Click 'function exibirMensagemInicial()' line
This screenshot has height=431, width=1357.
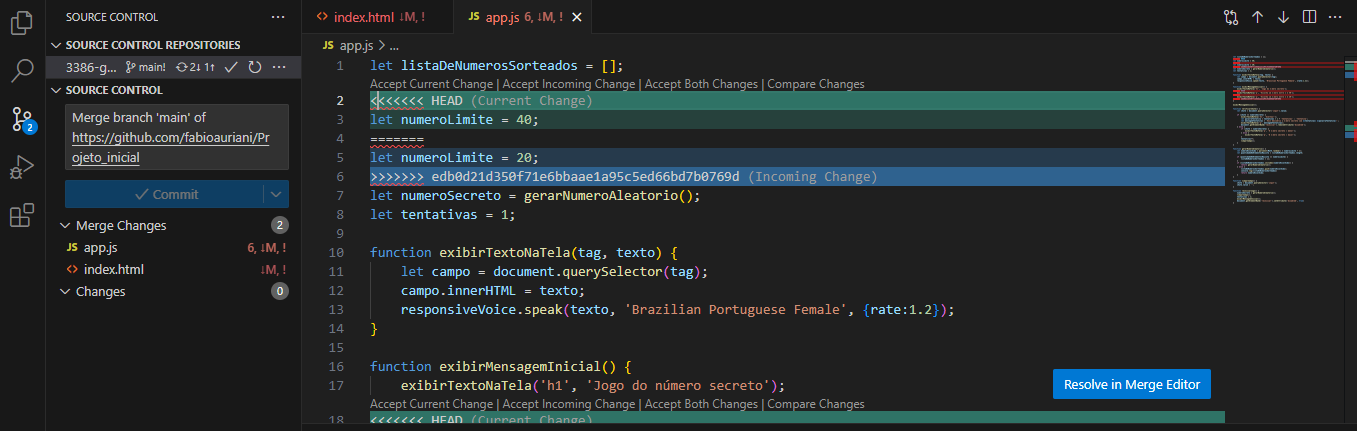(501, 367)
